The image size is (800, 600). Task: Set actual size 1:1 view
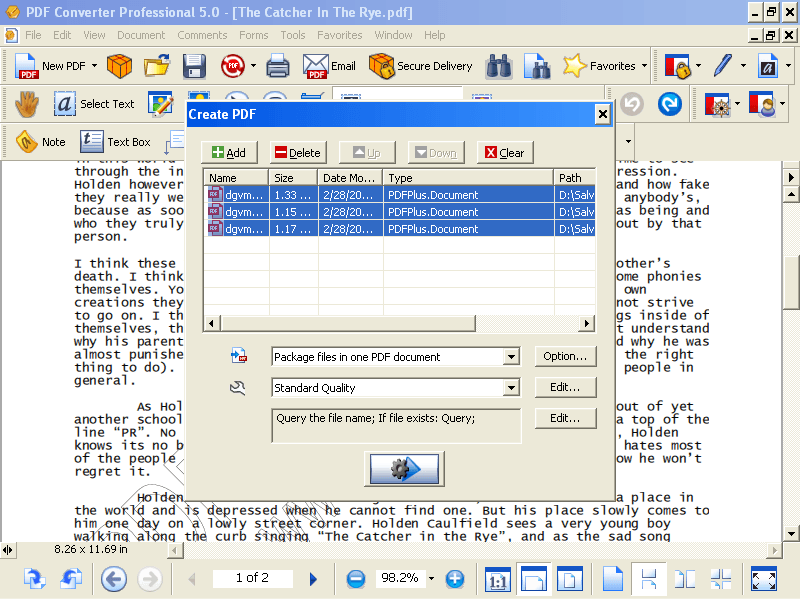(497, 579)
